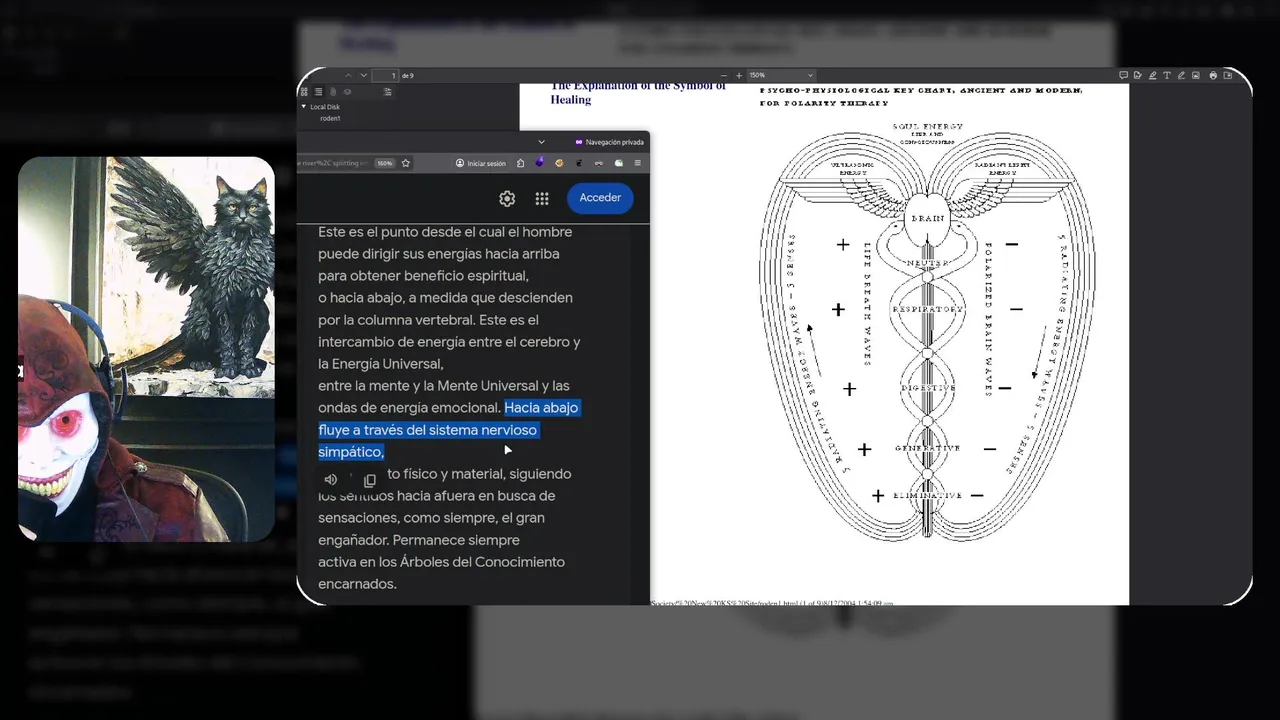Click the text 'engañador. Permanece siempre'

click(x=419, y=540)
